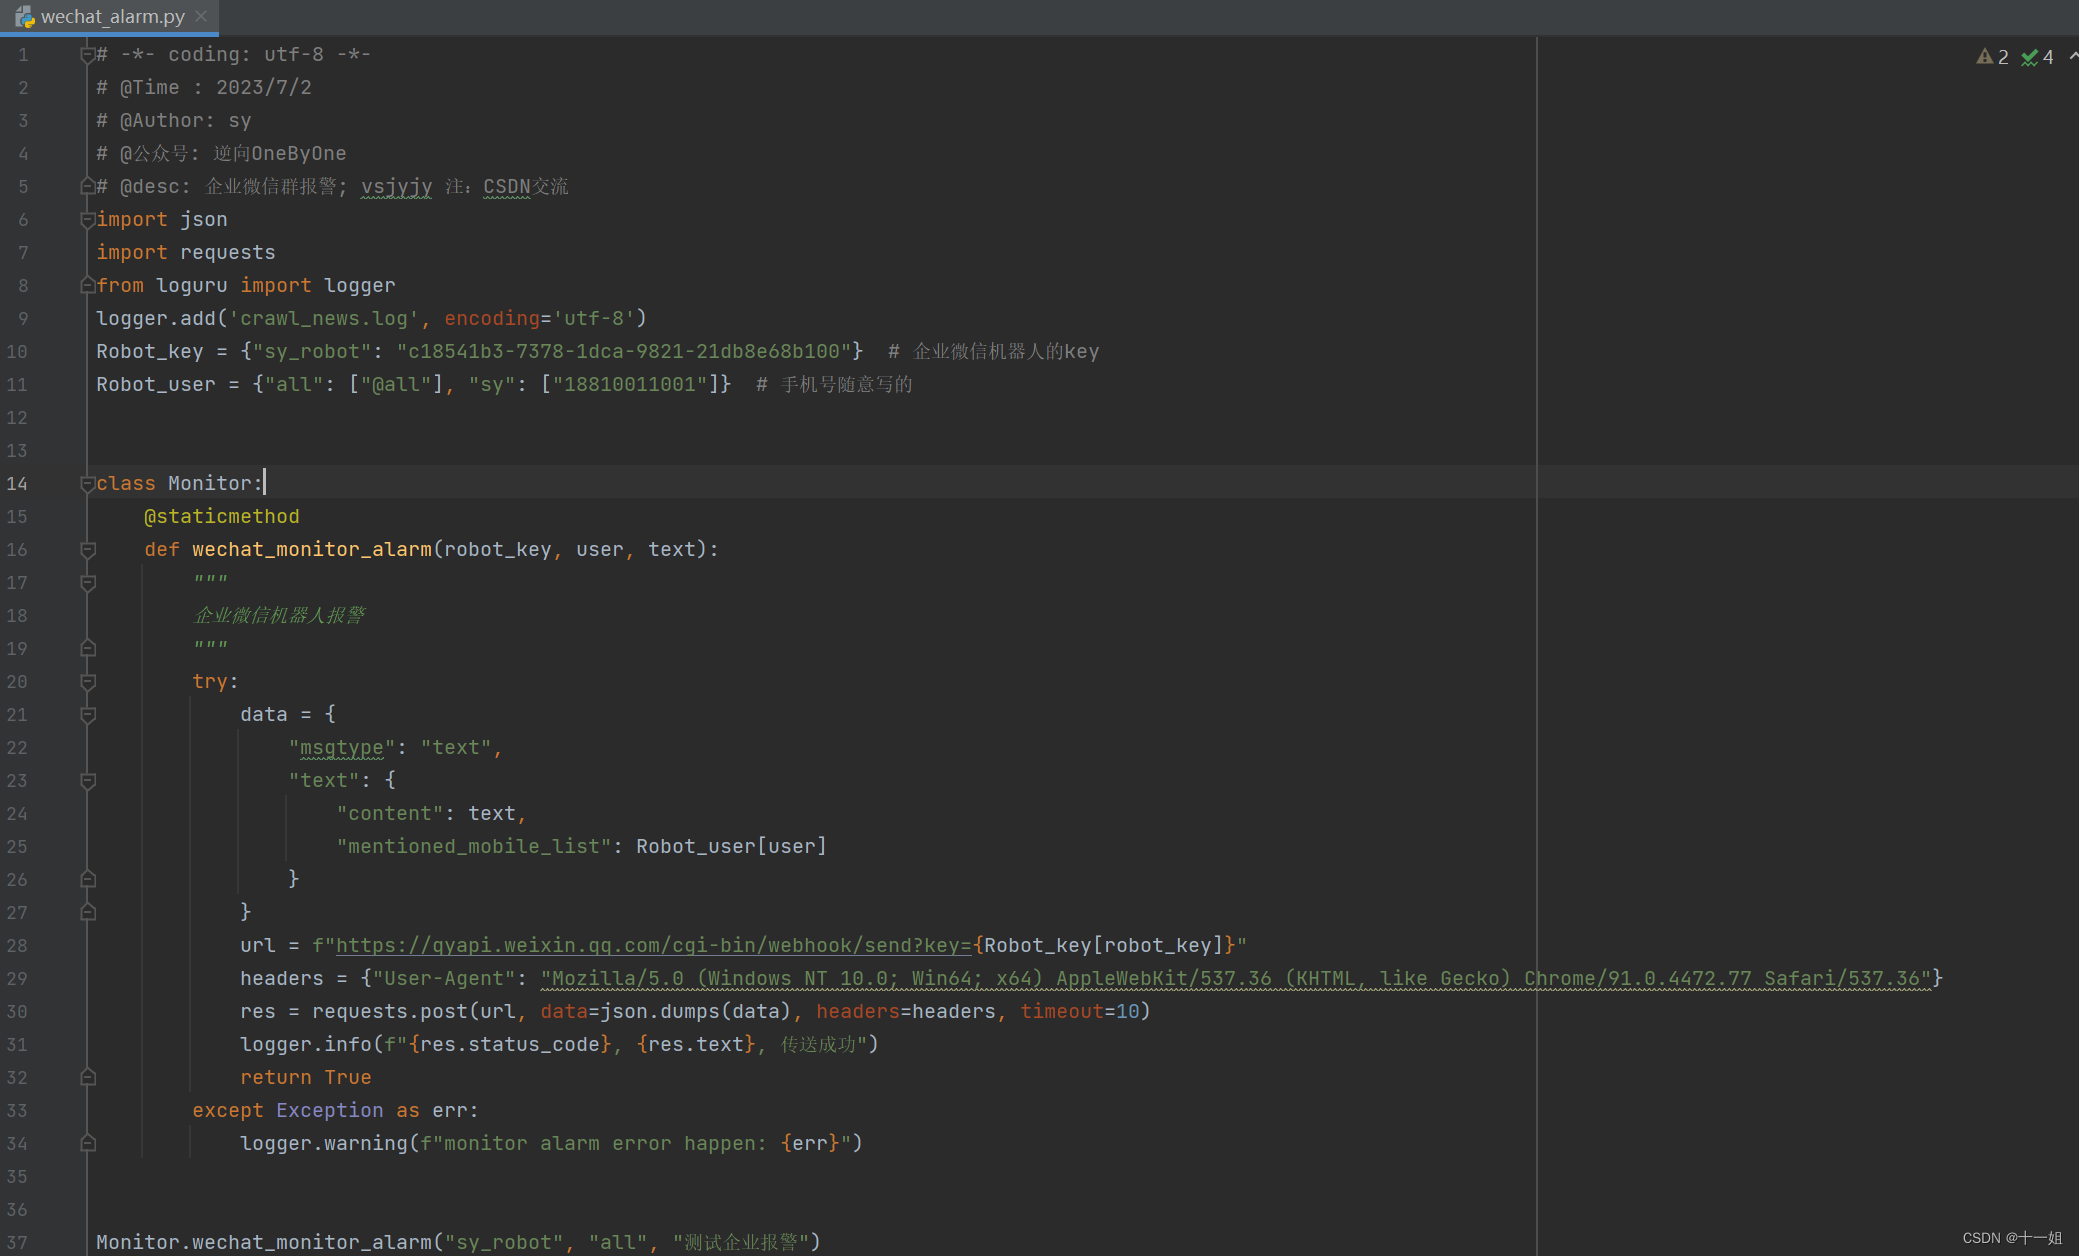Place cursor in Robot_key variable name

pos(149,352)
